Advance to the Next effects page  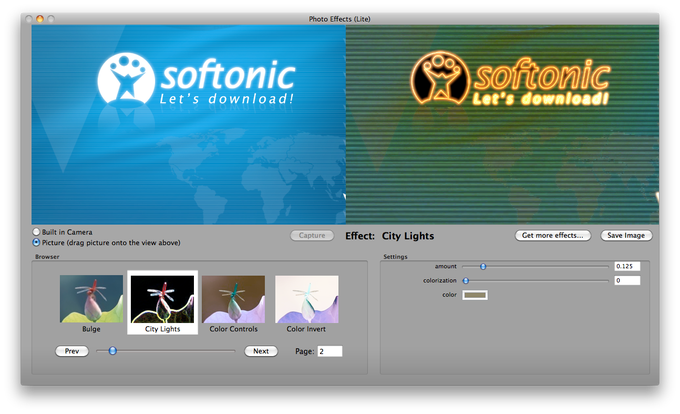click(x=261, y=351)
